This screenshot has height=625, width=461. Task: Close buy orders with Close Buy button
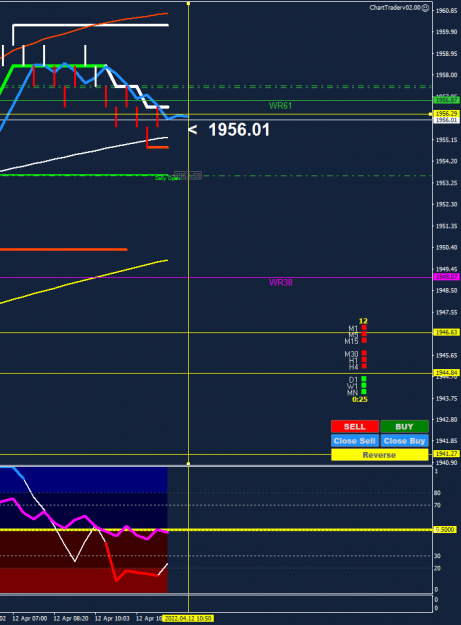point(404,441)
